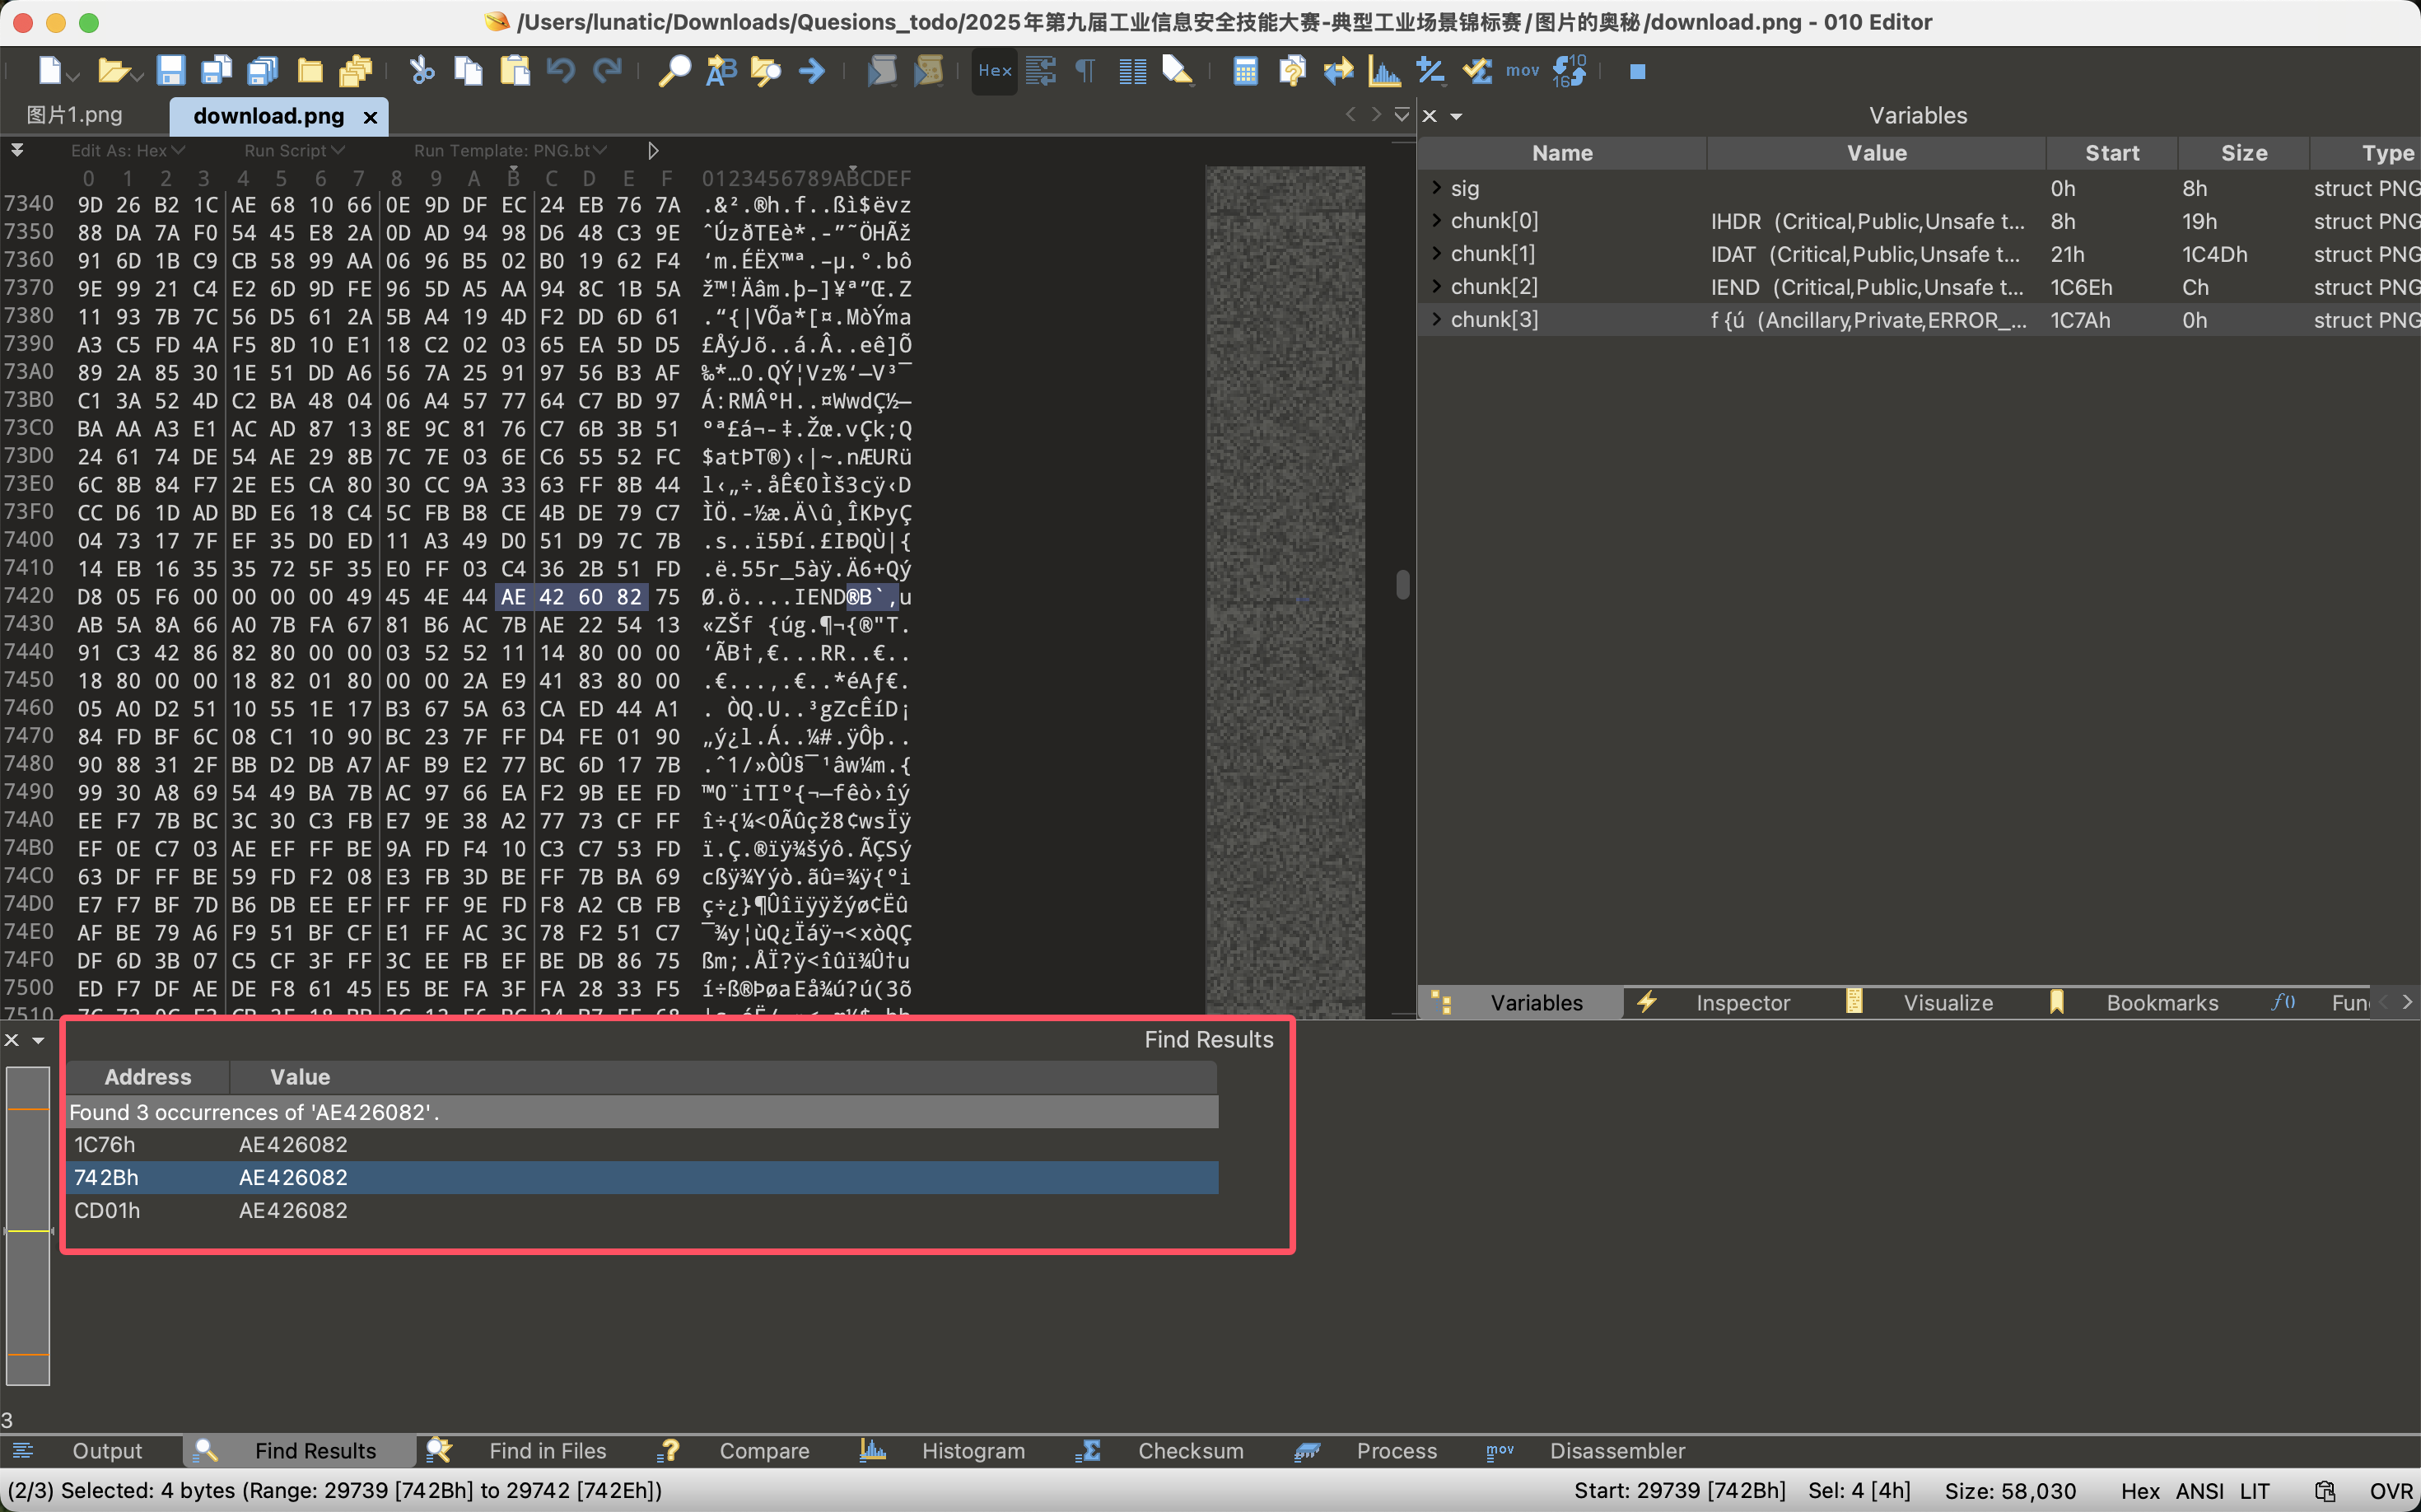Screen dimensions: 2421x1512
Task: Open the Process bottom tab
Action: (x=1396, y=1450)
